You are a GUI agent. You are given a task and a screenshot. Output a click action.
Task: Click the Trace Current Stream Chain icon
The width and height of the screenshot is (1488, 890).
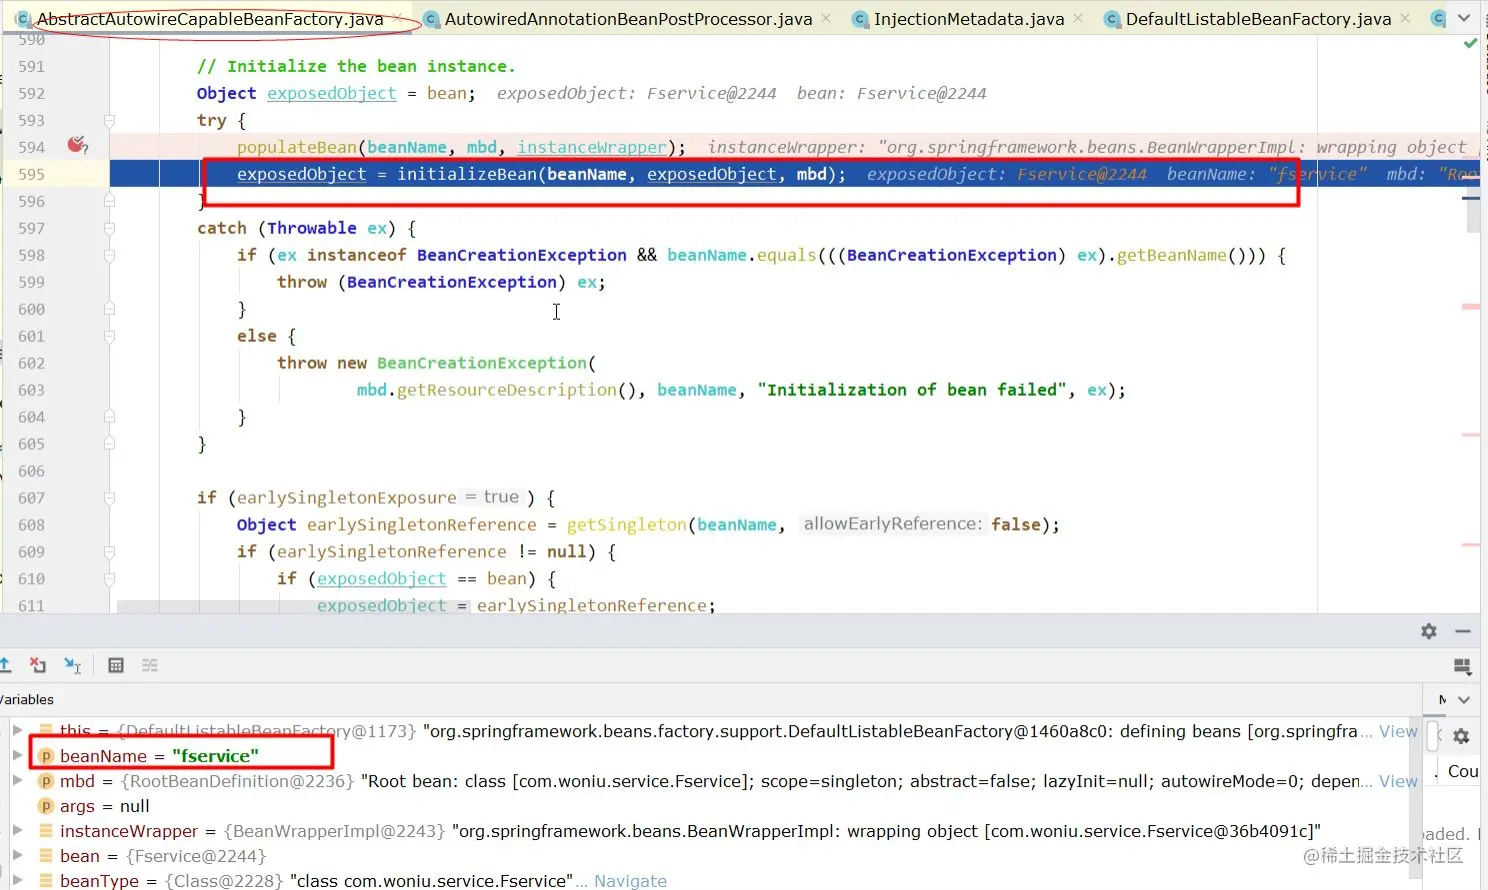pos(150,665)
